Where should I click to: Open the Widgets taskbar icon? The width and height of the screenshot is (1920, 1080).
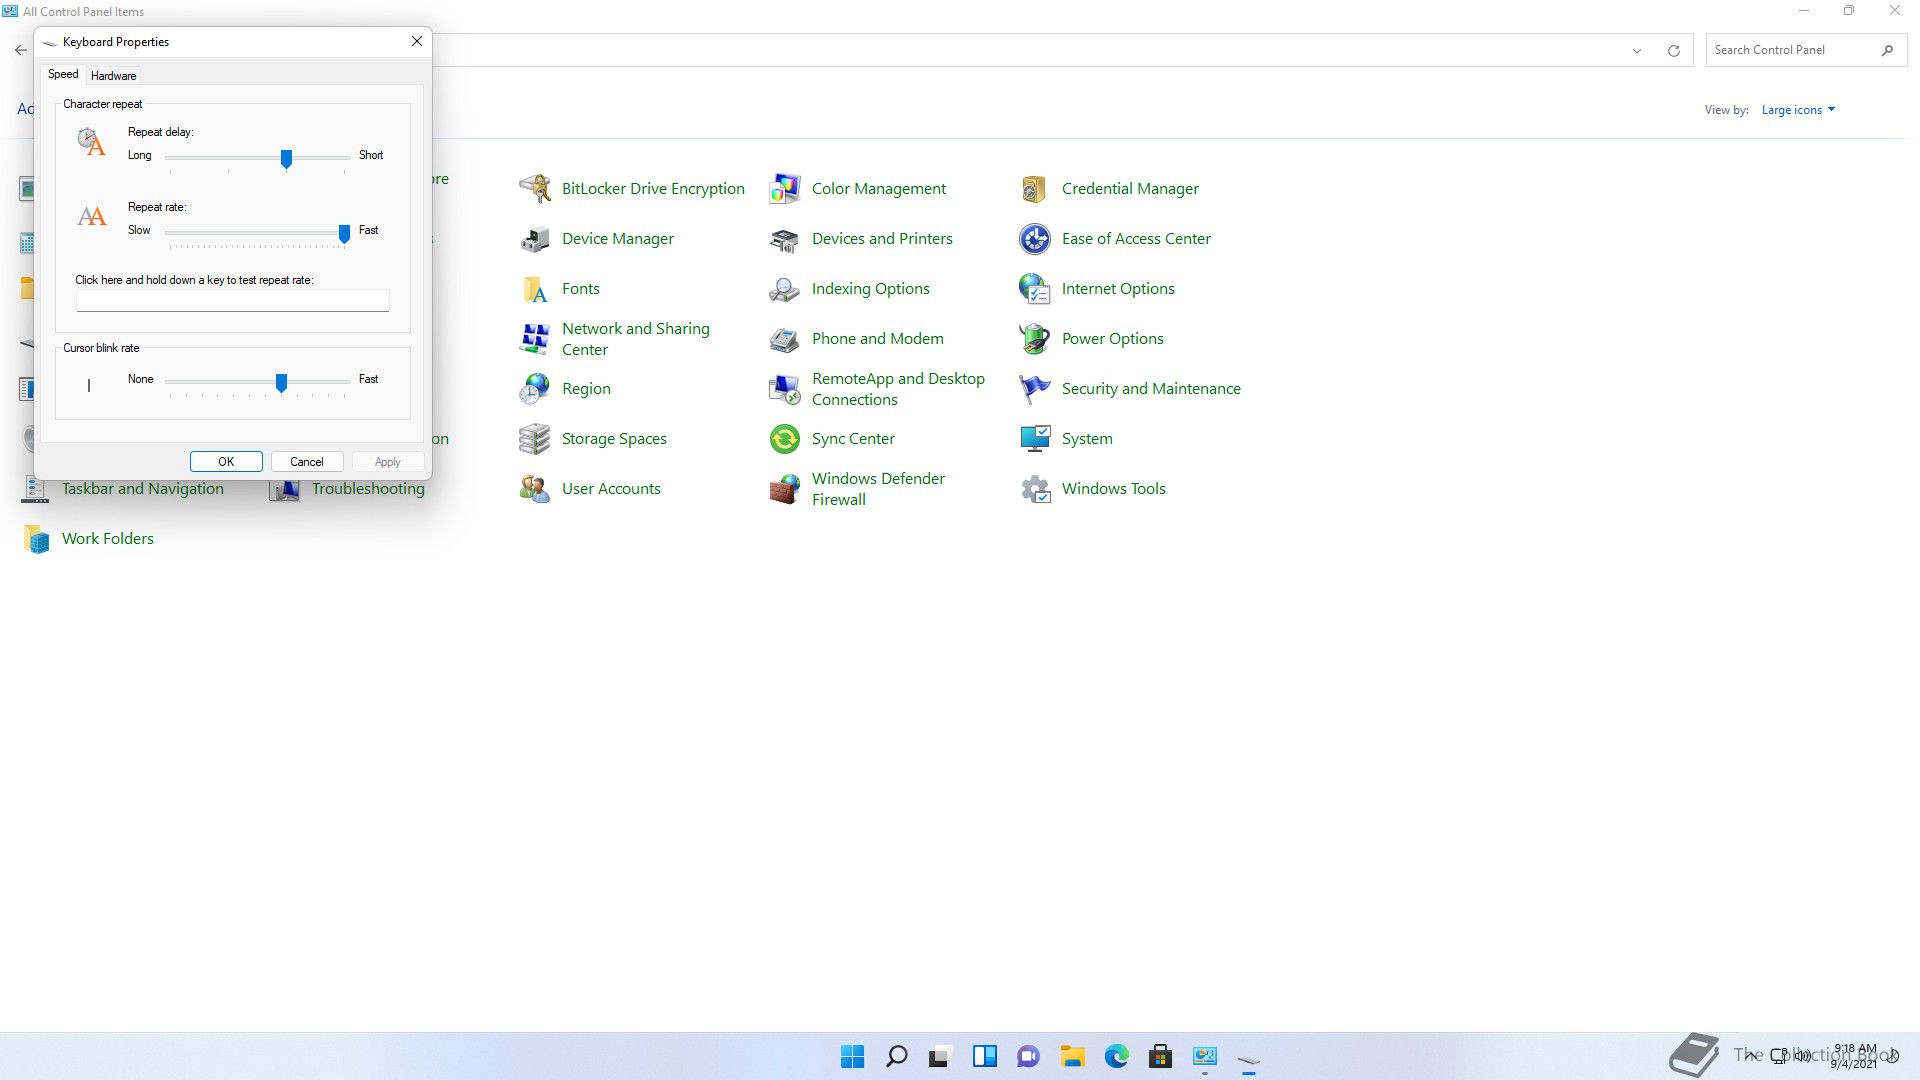pyautogui.click(x=985, y=1056)
